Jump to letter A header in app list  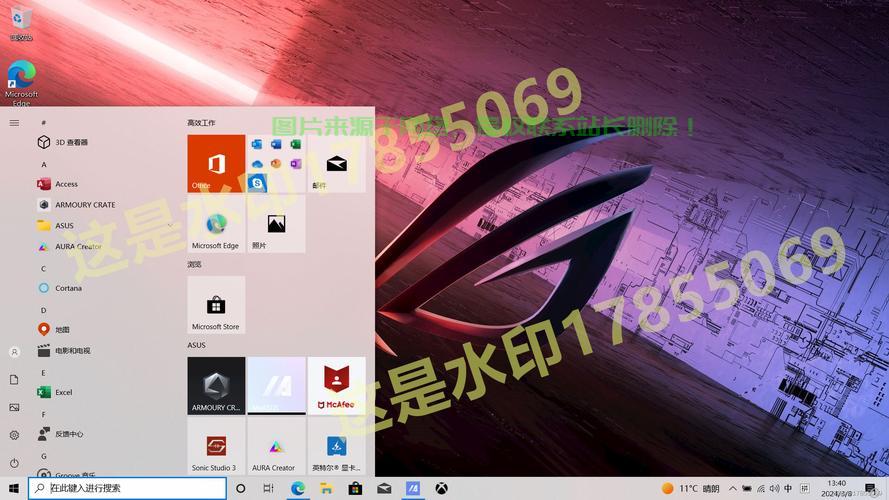44,164
